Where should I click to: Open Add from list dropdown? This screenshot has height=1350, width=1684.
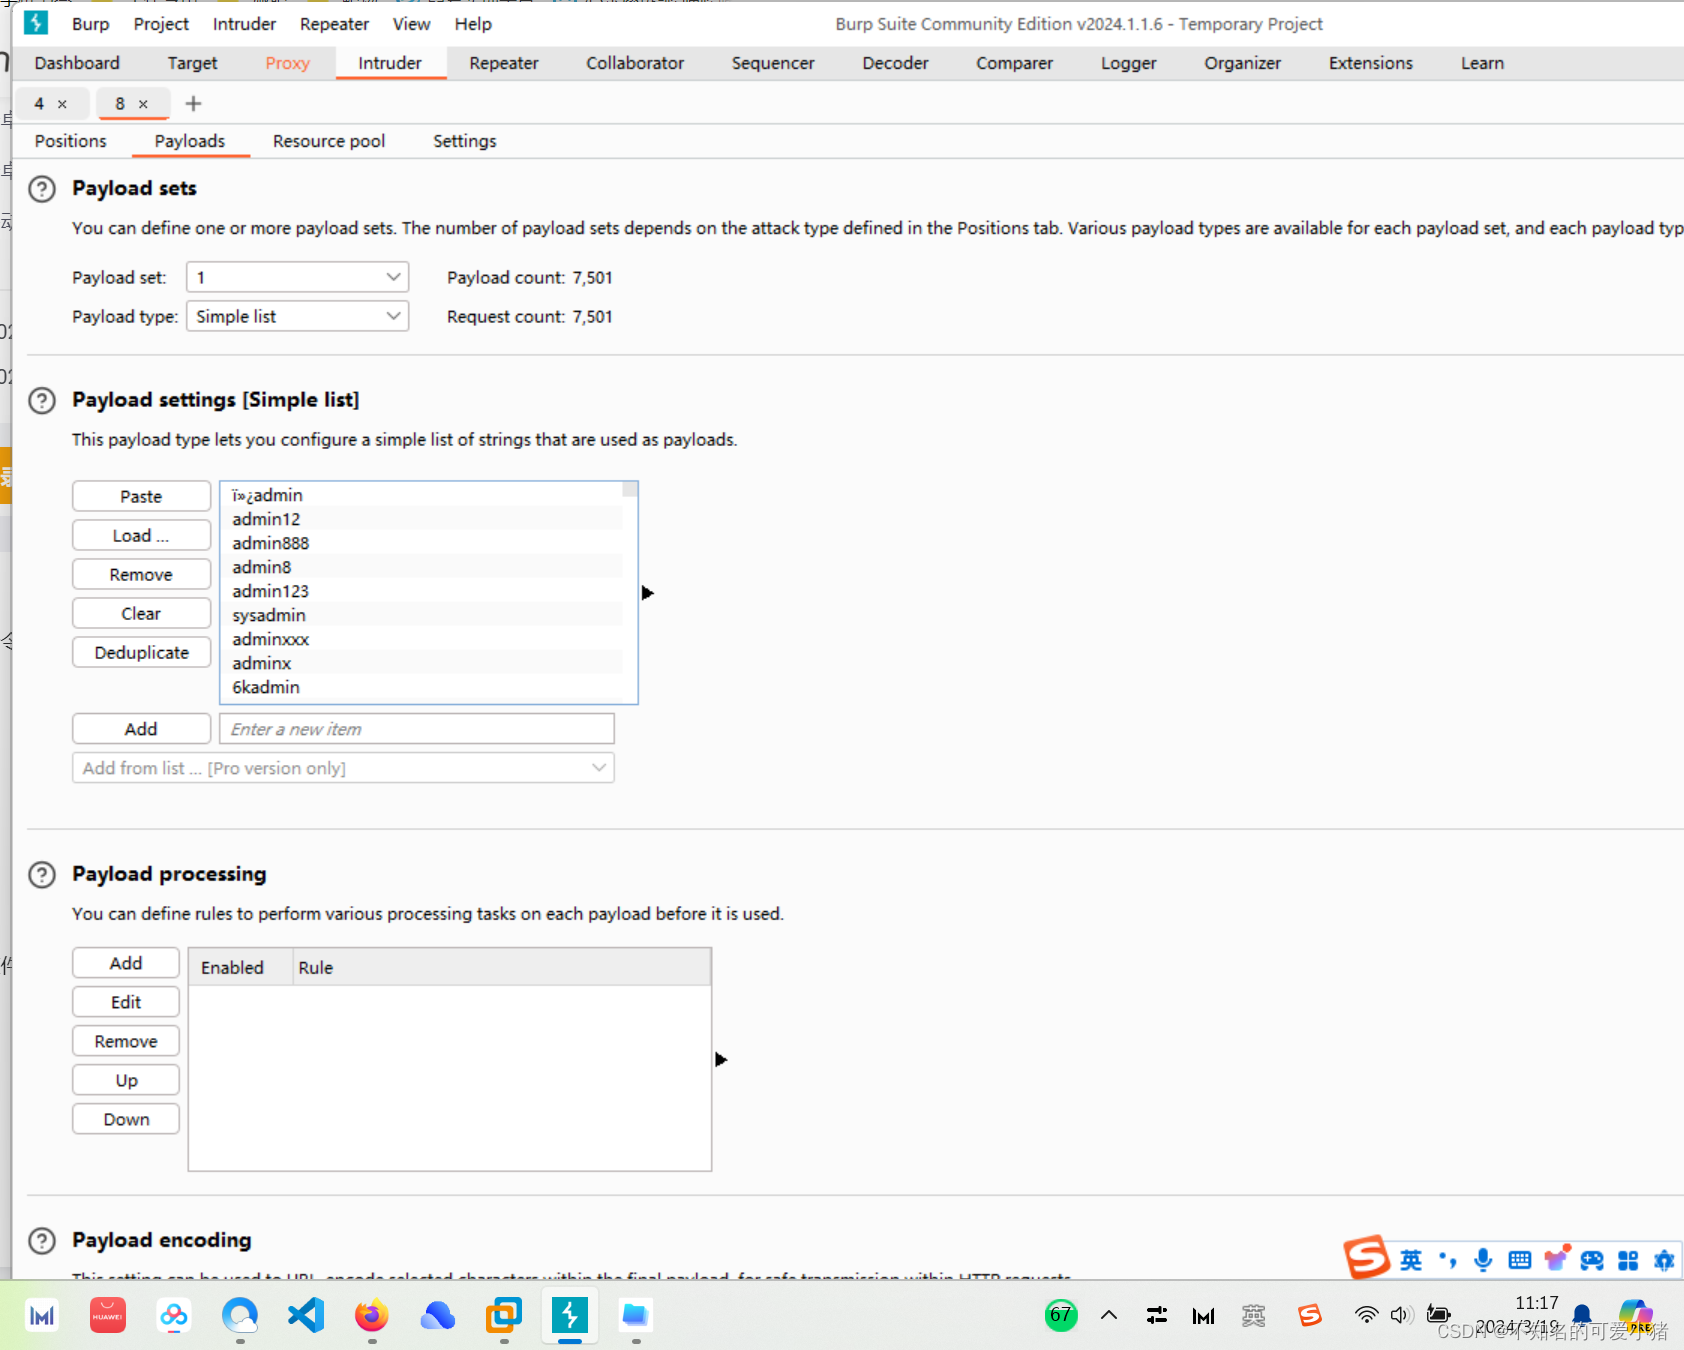(343, 768)
